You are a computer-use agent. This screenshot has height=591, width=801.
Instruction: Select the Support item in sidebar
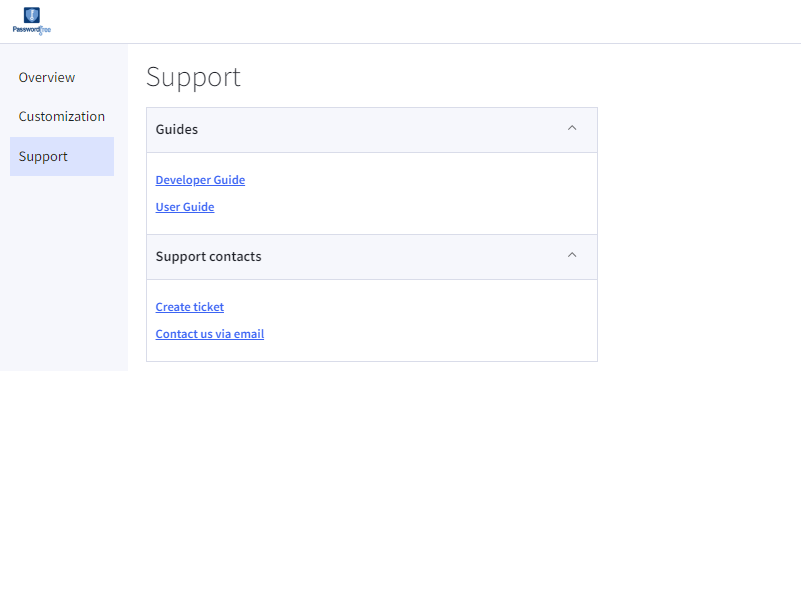click(x=44, y=157)
